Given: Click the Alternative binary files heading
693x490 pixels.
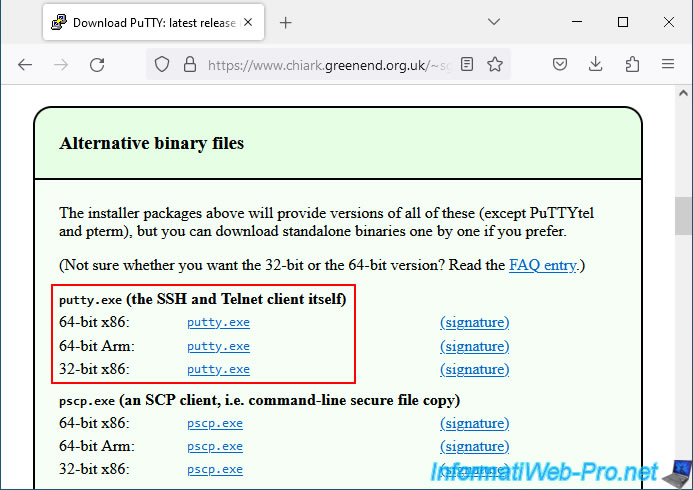Looking at the screenshot, I should (152, 143).
